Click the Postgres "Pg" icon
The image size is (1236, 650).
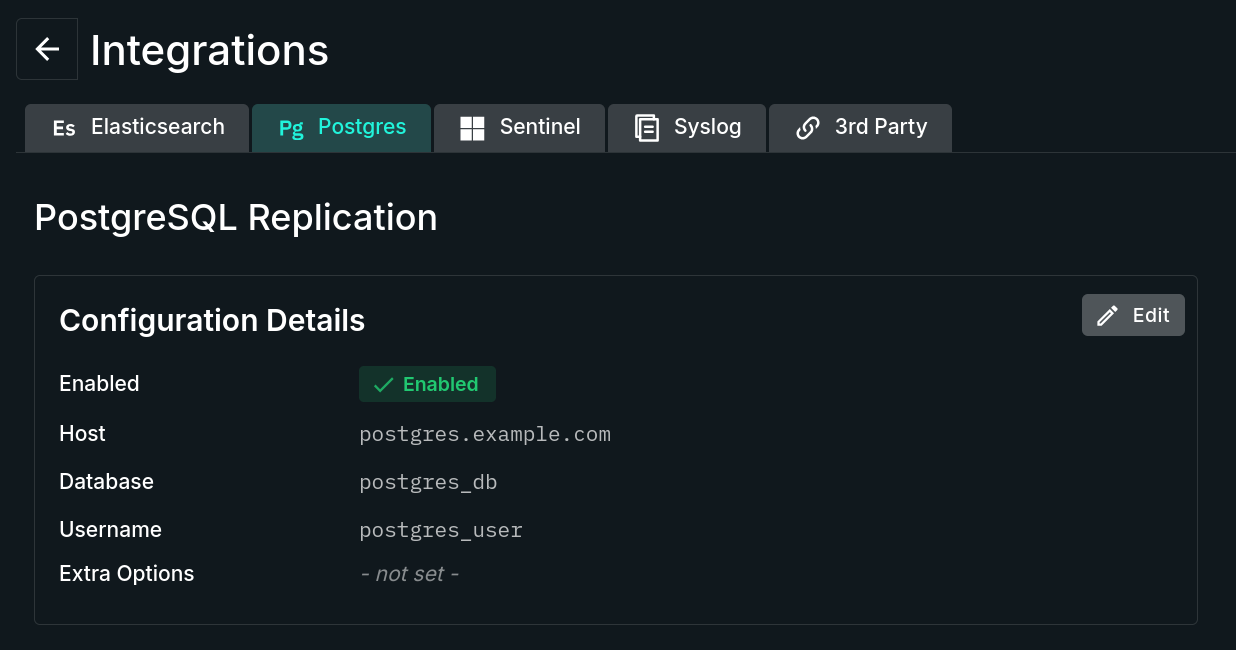[x=290, y=127]
